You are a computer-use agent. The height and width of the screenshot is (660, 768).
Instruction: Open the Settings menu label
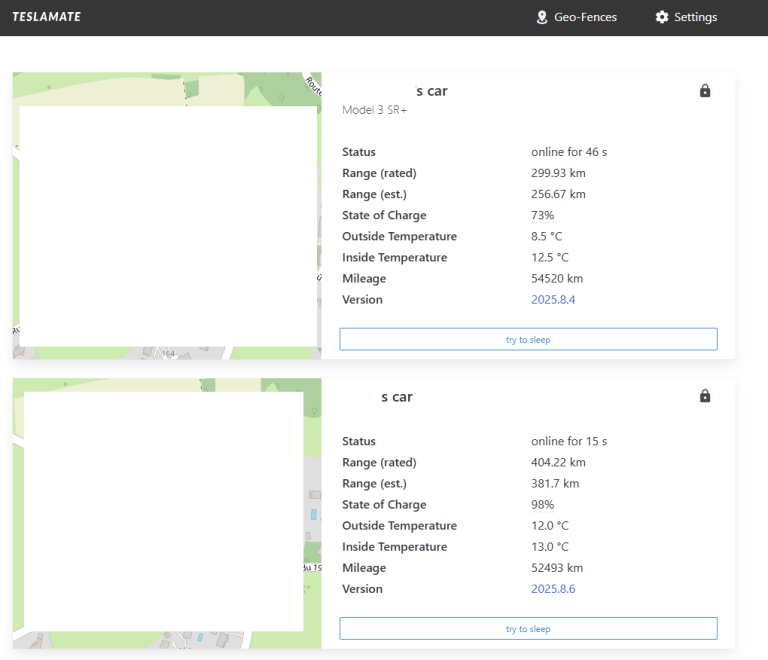point(695,17)
